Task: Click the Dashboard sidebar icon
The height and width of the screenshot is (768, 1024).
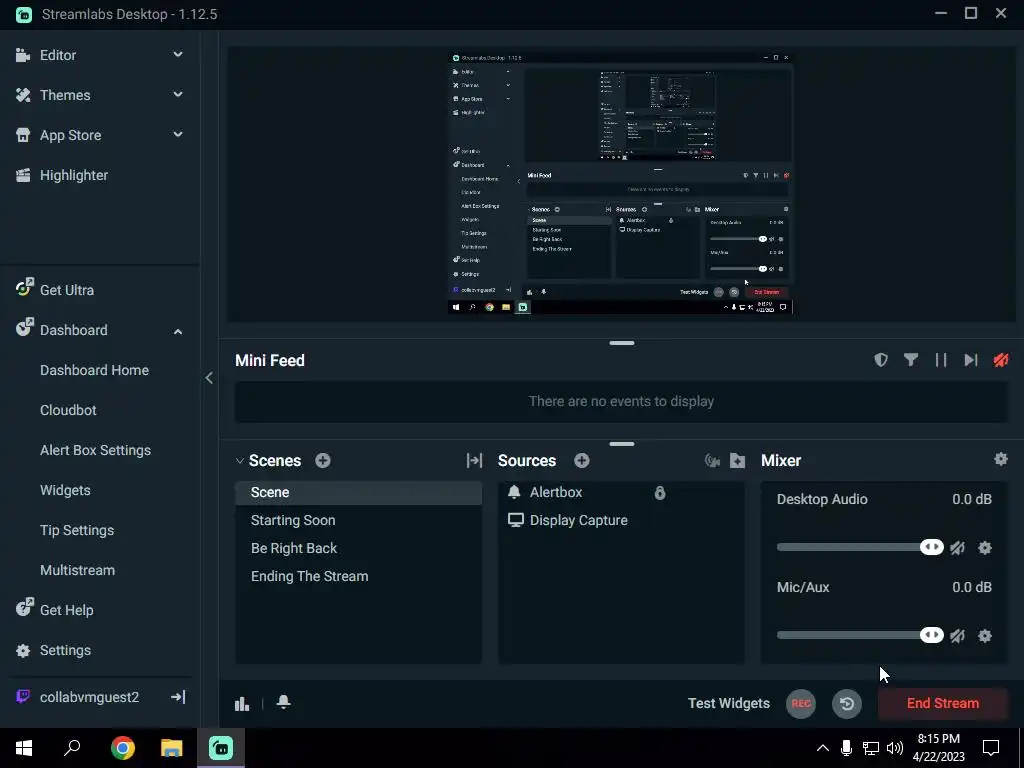Action: click(24, 327)
